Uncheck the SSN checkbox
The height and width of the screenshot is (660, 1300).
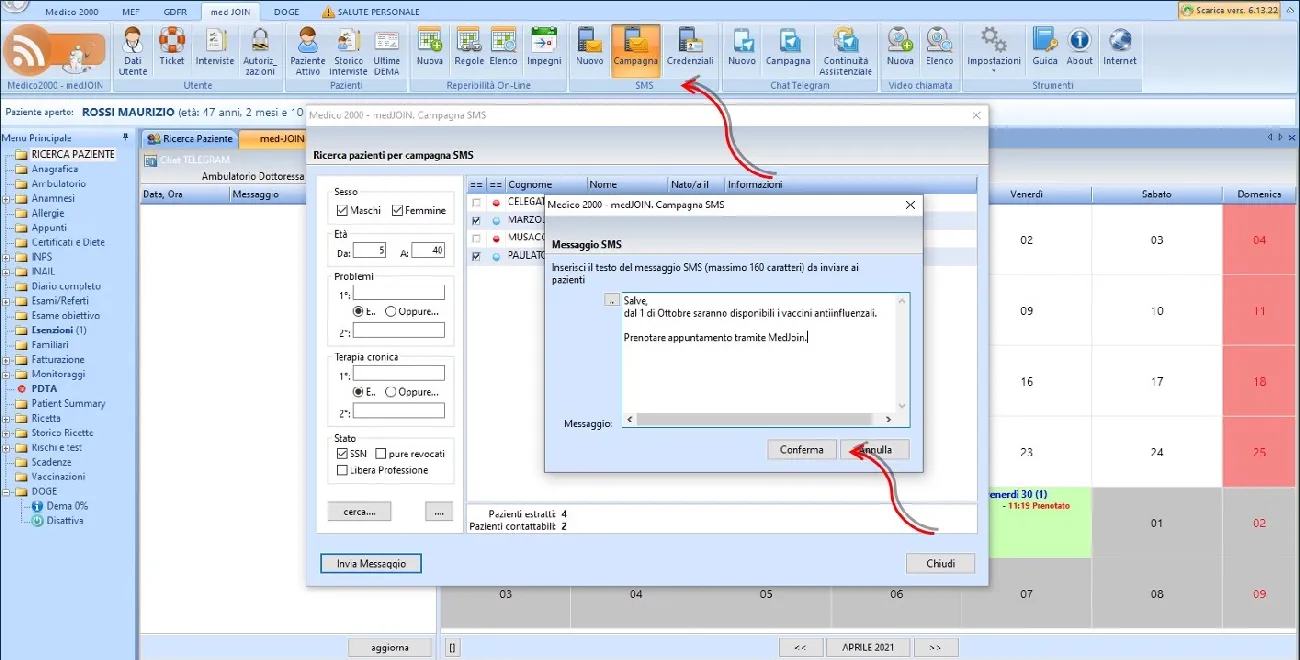click(343, 454)
